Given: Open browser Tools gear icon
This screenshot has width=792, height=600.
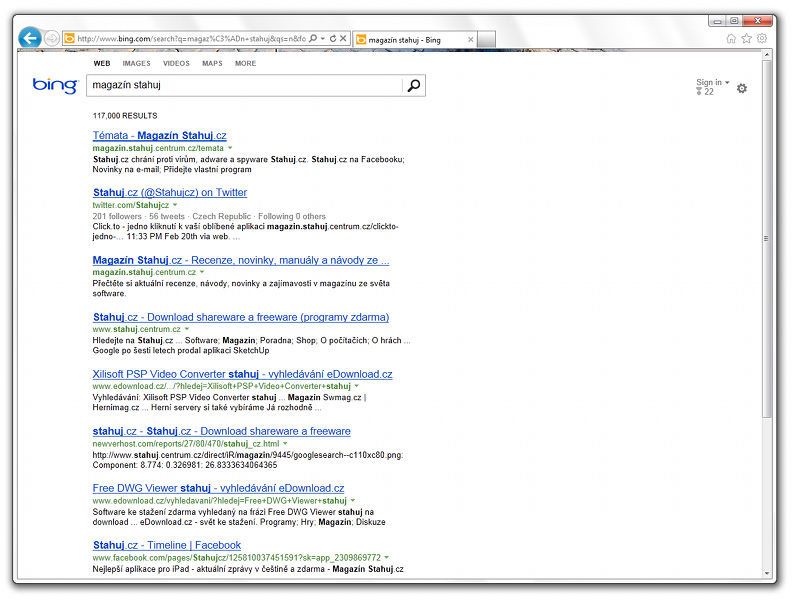Looking at the screenshot, I should (762, 38).
